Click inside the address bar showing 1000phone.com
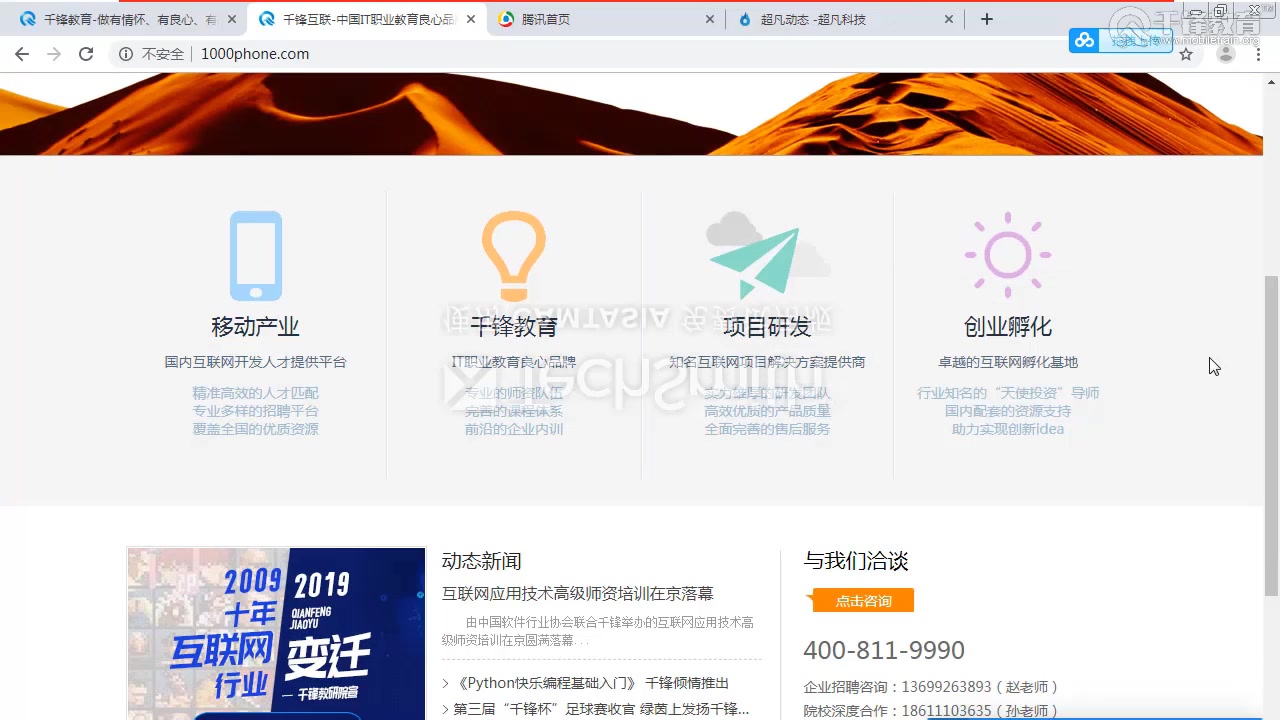 point(255,54)
